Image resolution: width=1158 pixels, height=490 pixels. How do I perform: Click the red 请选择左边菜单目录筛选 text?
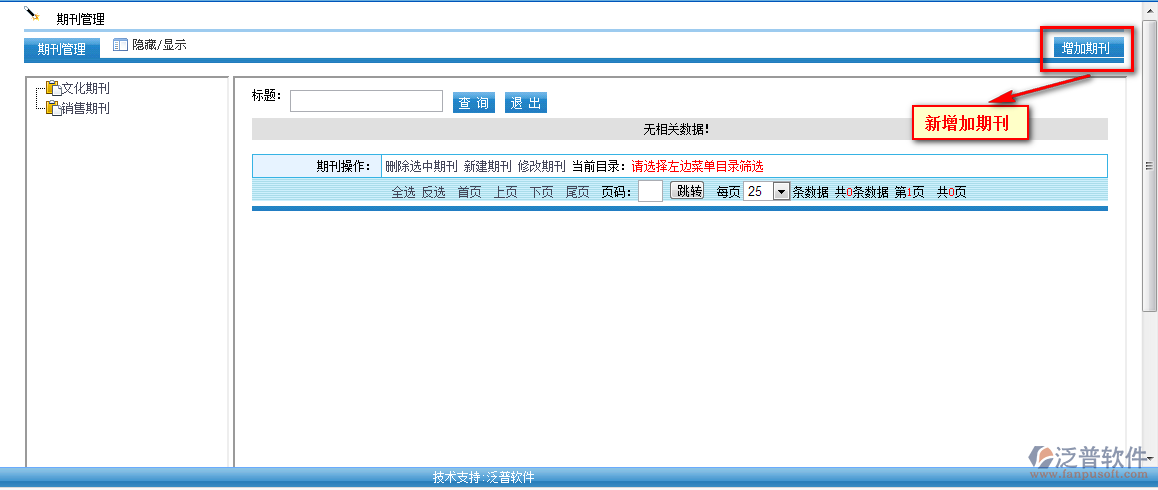[697, 166]
